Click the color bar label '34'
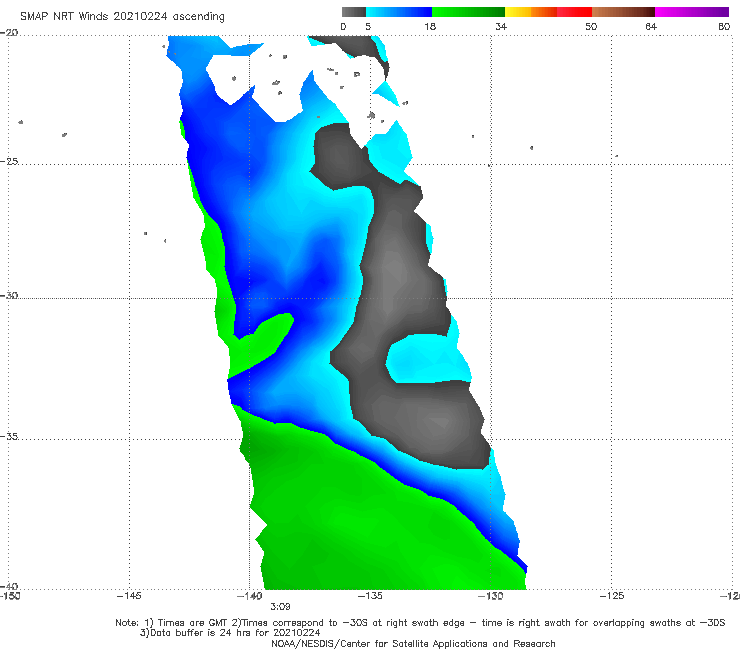This screenshot has width=740, height=650. point(501,26)
